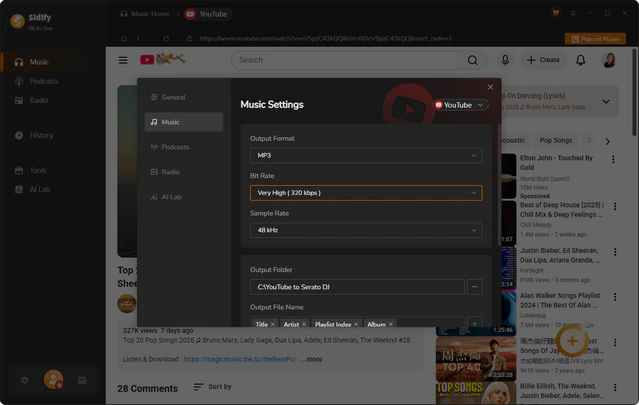Screen dimensions: 639x405
Task: Click the YouTube logo
Action: (162, 59)
